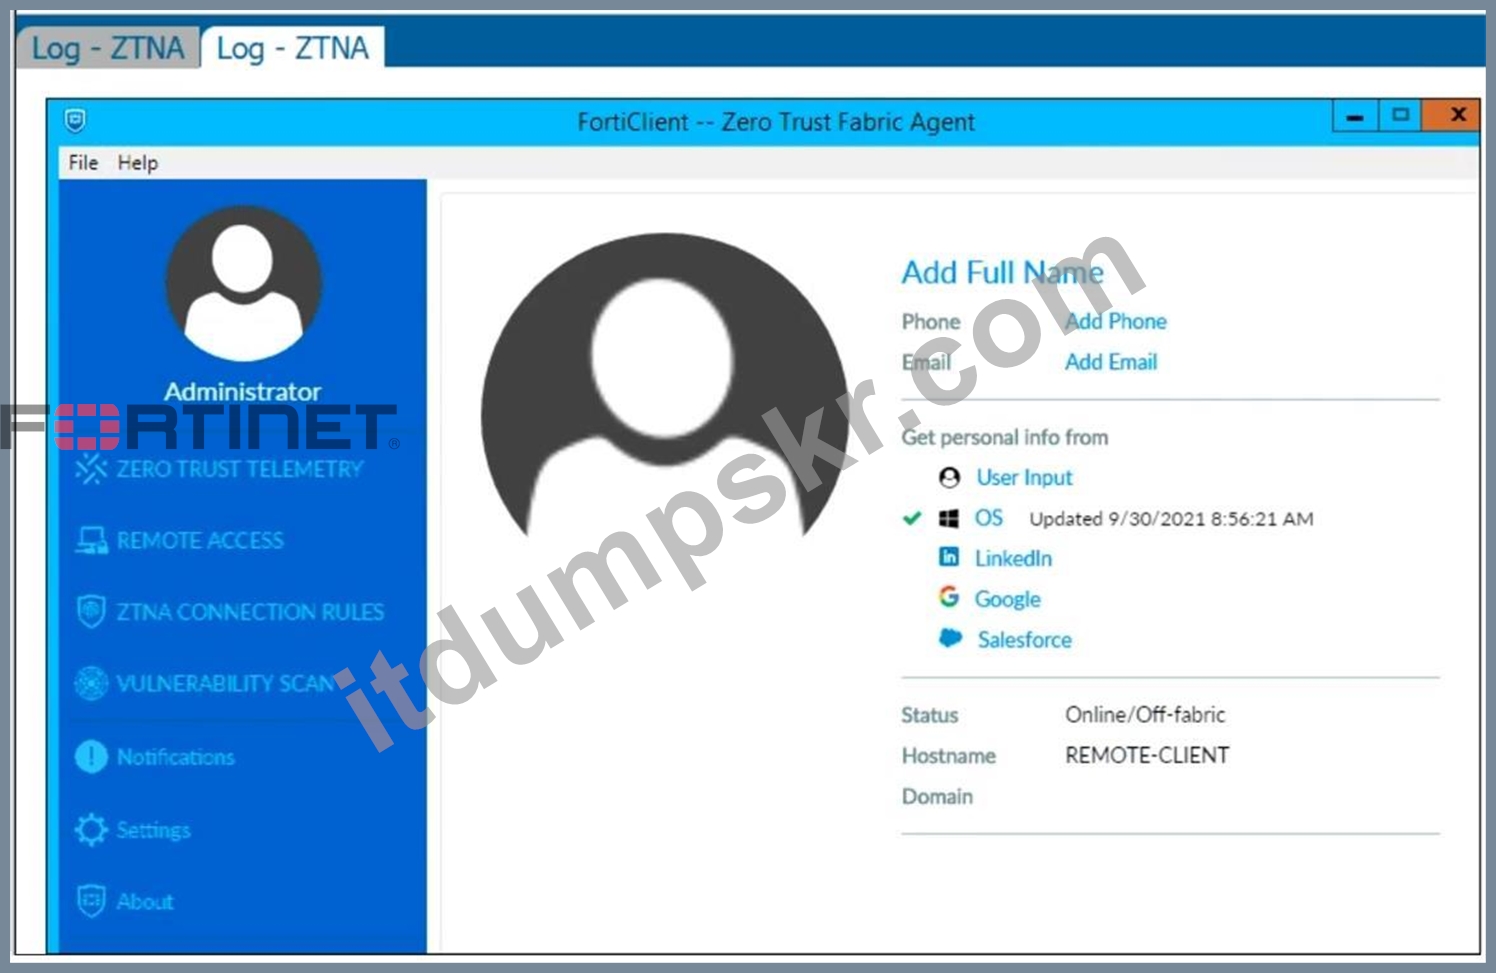Click the LinkedIn logo icon
The height and width of the screenshot is (973, 1496).
click(949, 557)
